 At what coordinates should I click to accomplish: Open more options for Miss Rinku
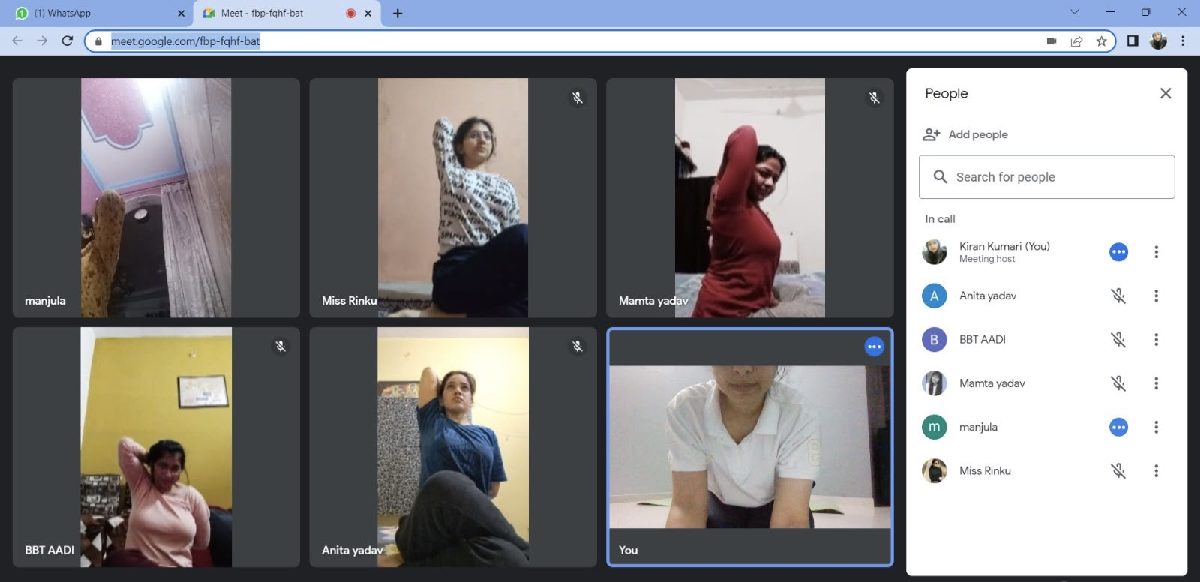[1156, 471]
